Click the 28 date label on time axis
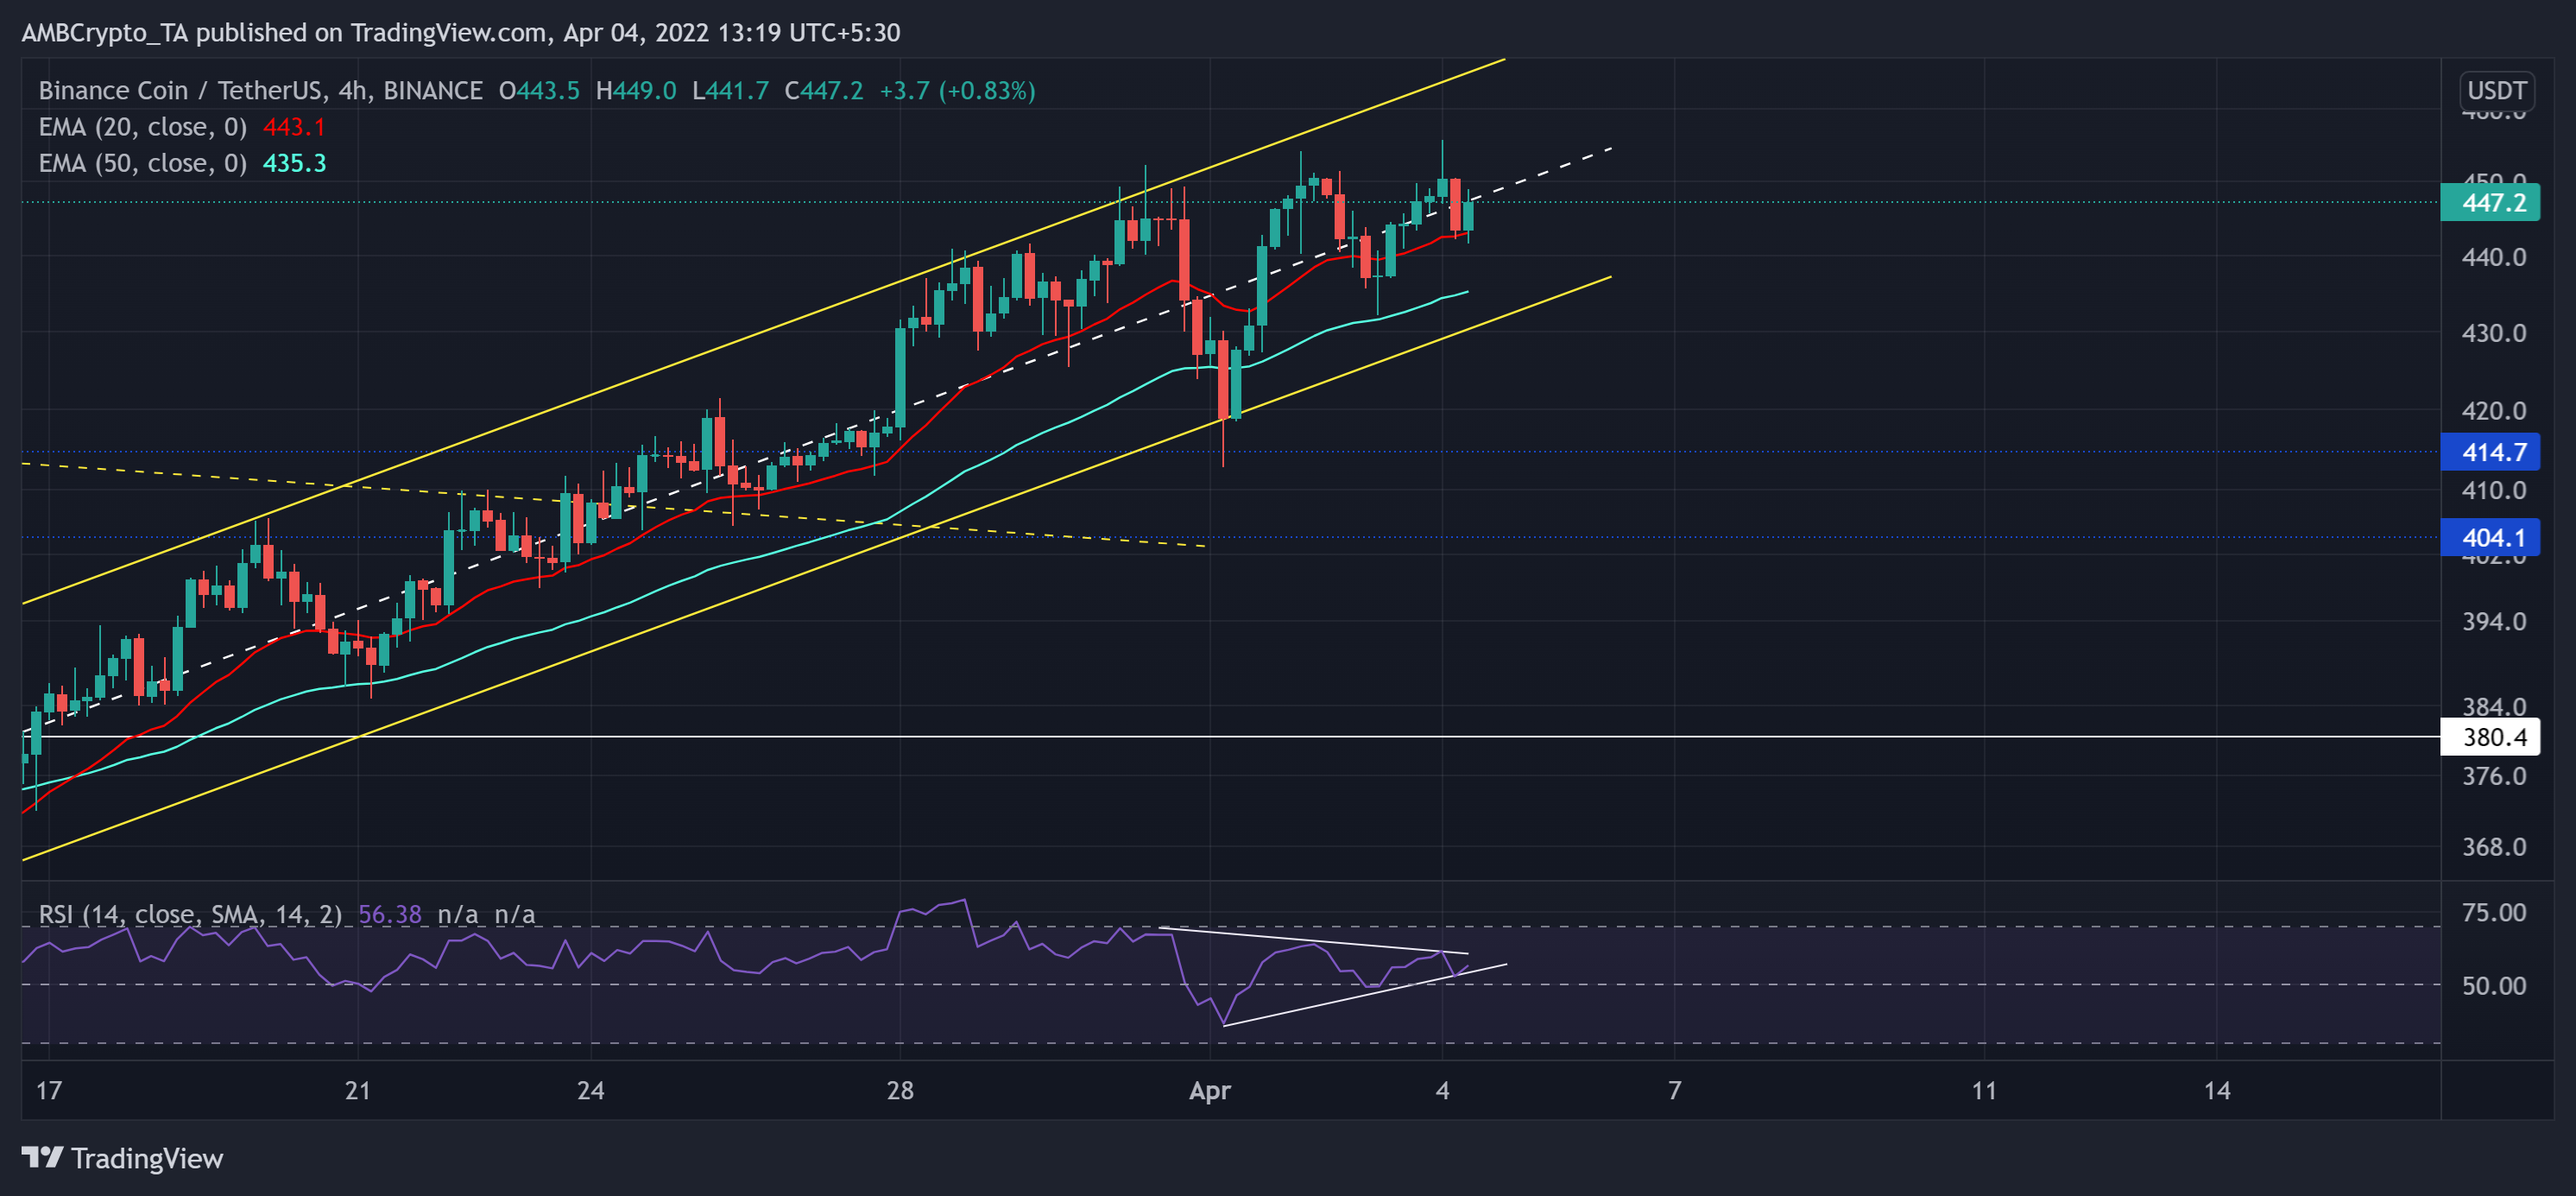Screen dimensions: 2576x1196 (900, 1090)
